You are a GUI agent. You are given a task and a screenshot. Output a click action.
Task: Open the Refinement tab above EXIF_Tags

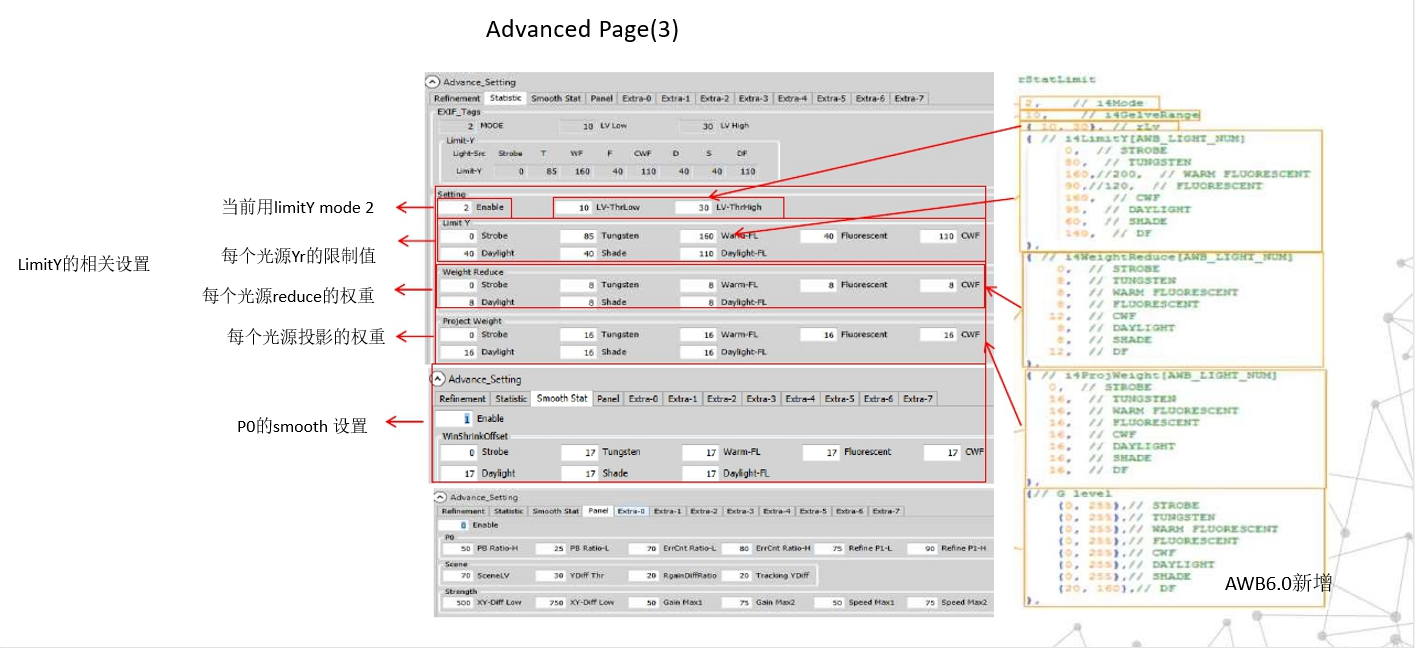457,99
